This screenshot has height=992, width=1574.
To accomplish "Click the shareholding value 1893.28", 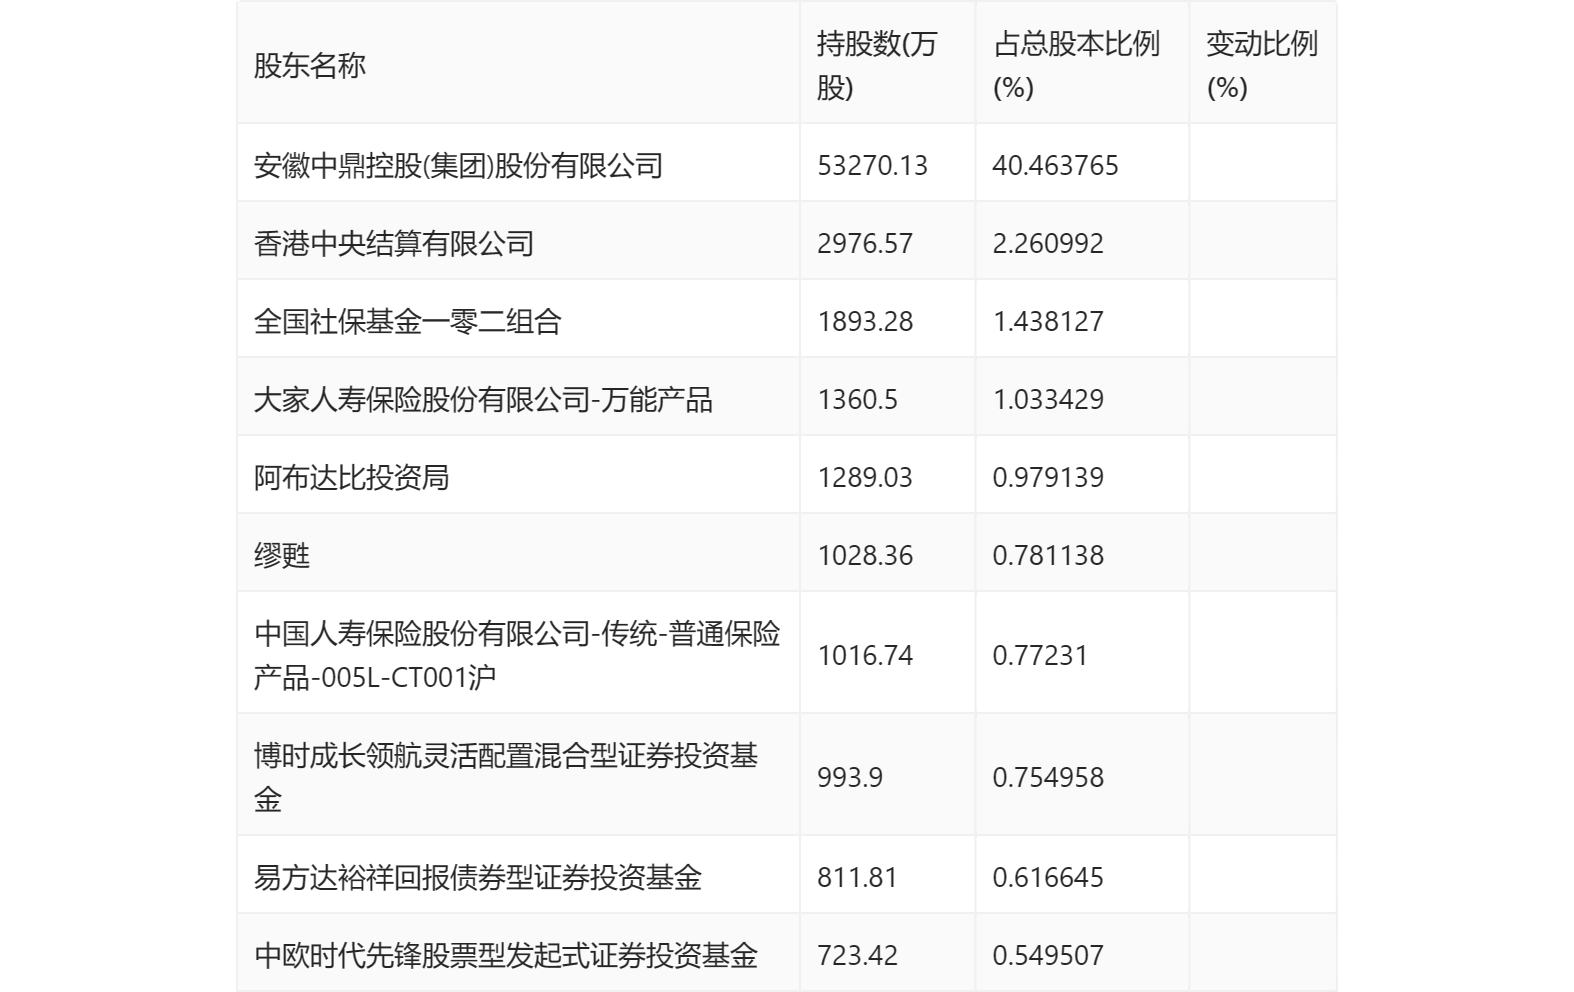I will click(865, 321).
